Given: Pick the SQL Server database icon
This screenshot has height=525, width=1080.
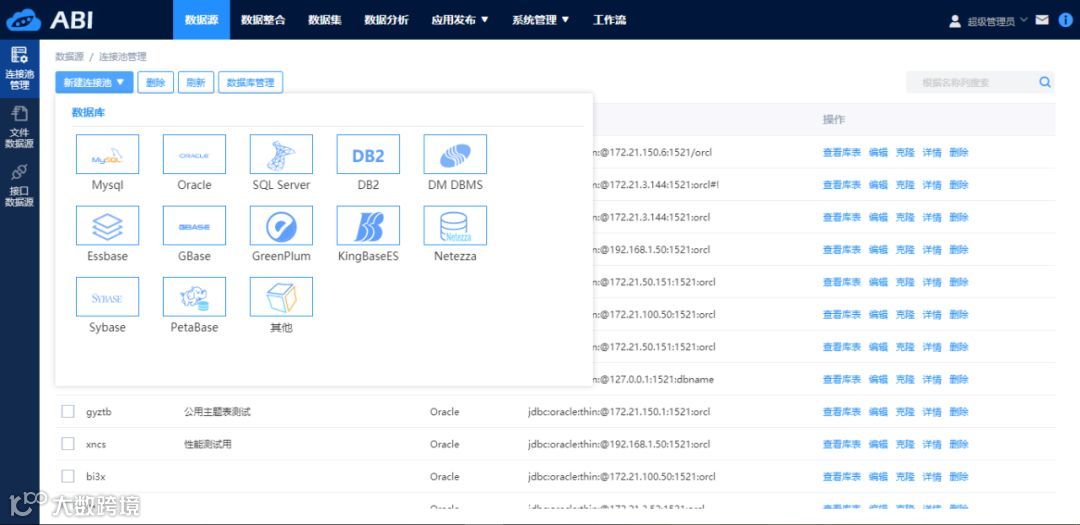Looking at the screenshot, I should (x=281, y=154).
